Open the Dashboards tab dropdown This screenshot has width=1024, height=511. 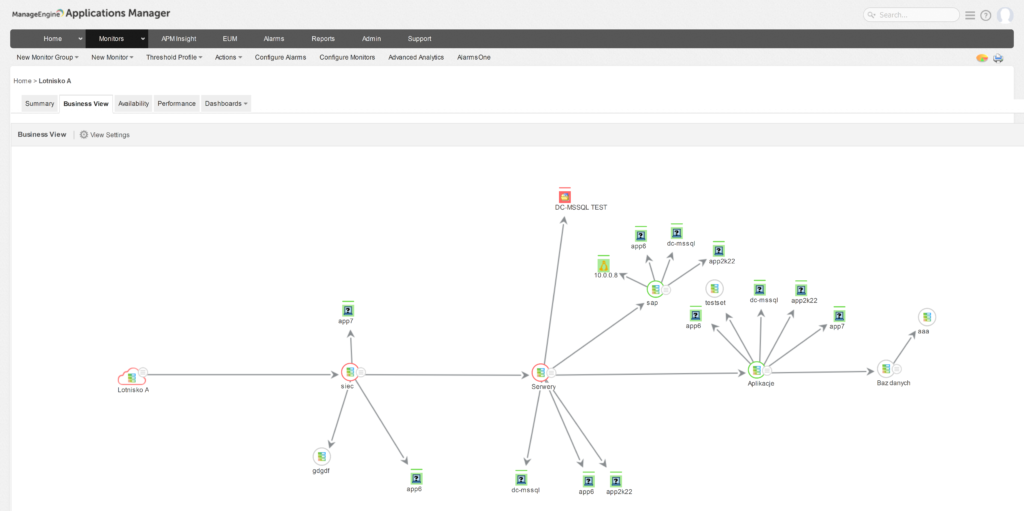(x=226, y=103)
